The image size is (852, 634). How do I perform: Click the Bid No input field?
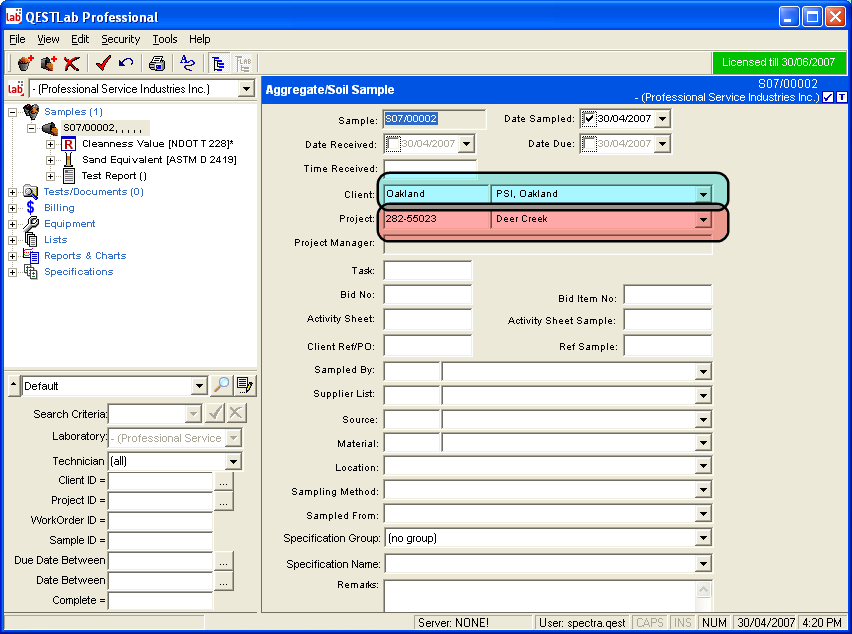tap(427, 295)
